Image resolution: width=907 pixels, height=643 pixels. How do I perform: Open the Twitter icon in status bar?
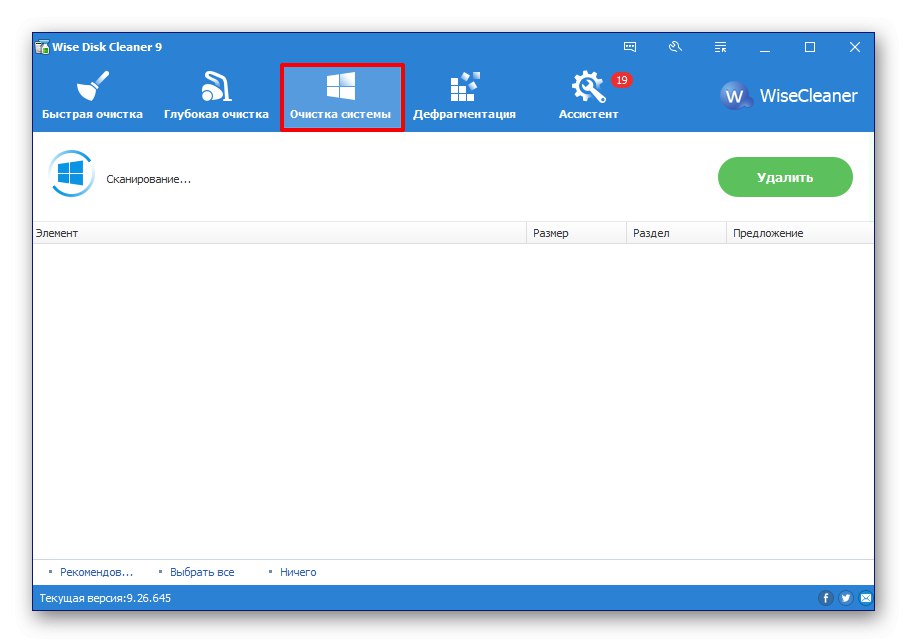point(846,598)
